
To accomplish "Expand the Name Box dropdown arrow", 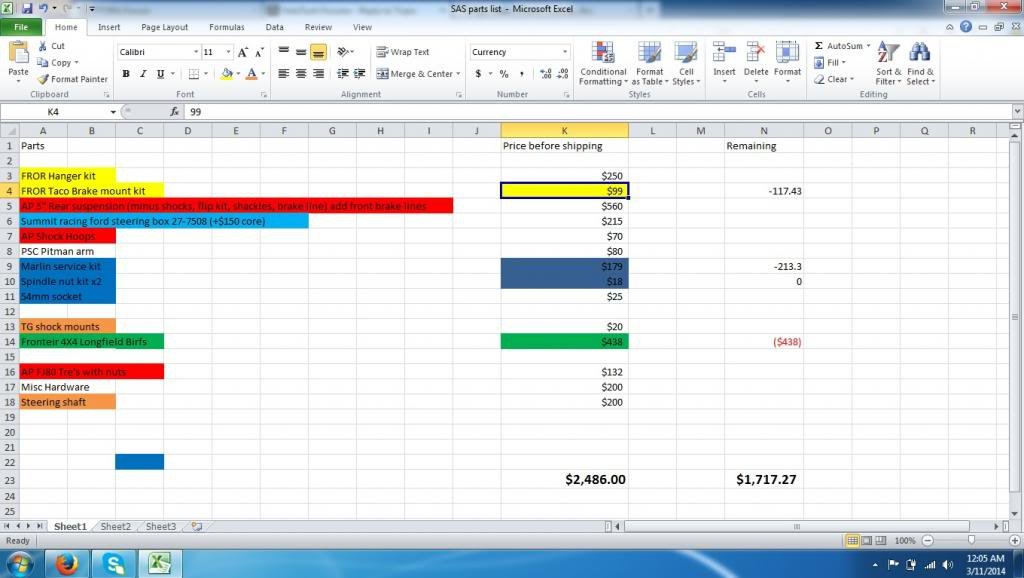I will [113, 112].
